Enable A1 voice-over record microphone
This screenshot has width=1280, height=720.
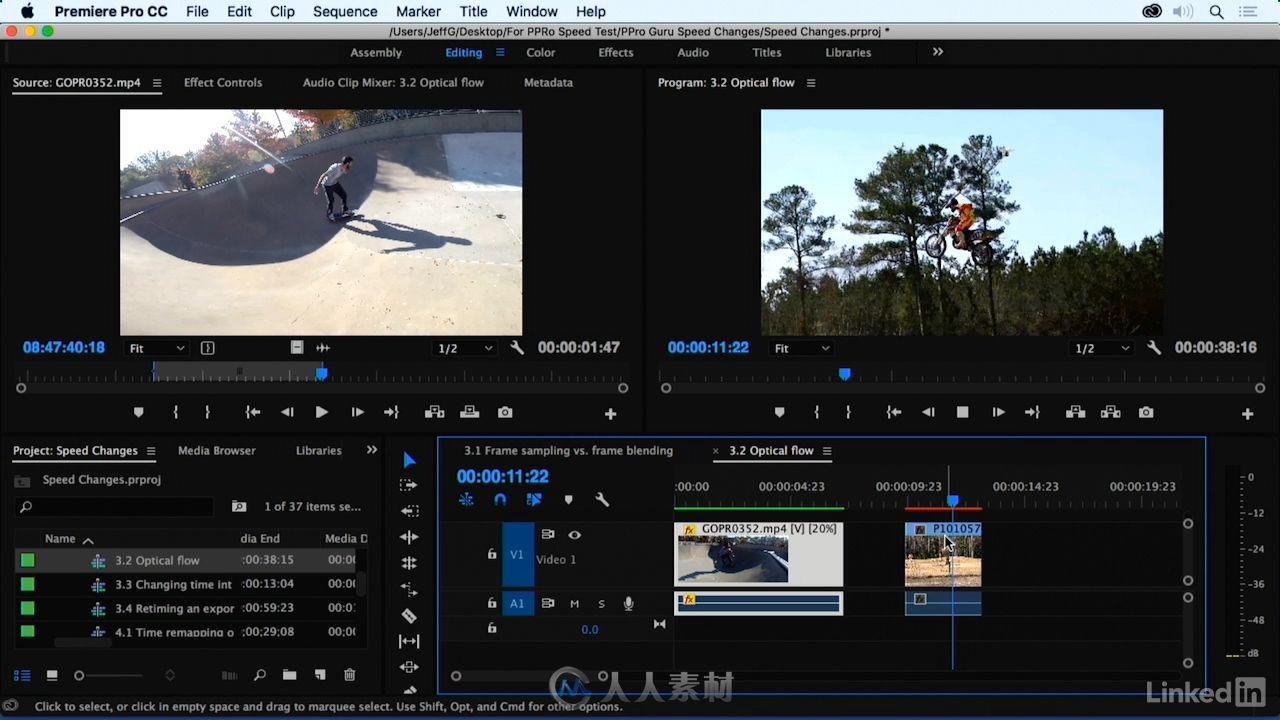629,603
